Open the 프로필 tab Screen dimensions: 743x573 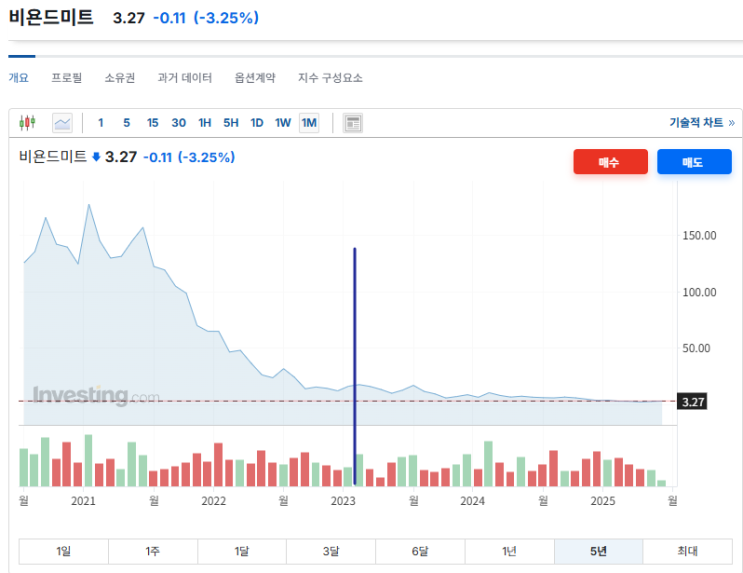[67, 78]
